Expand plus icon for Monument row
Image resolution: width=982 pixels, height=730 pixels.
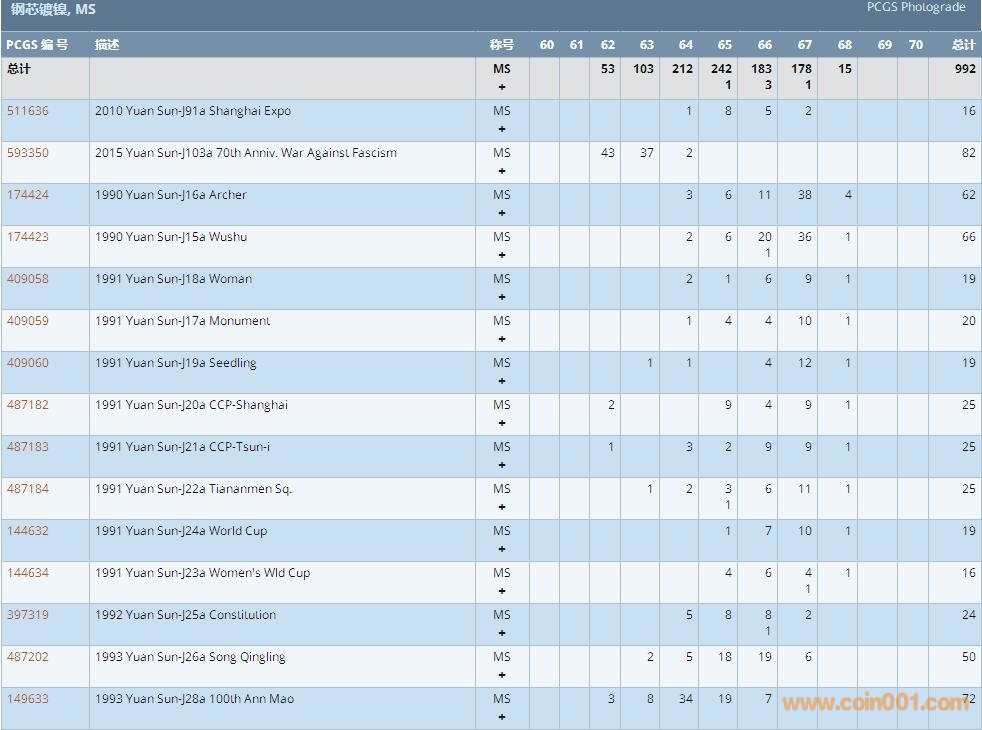pyautogui.click(x=501, y=339)
